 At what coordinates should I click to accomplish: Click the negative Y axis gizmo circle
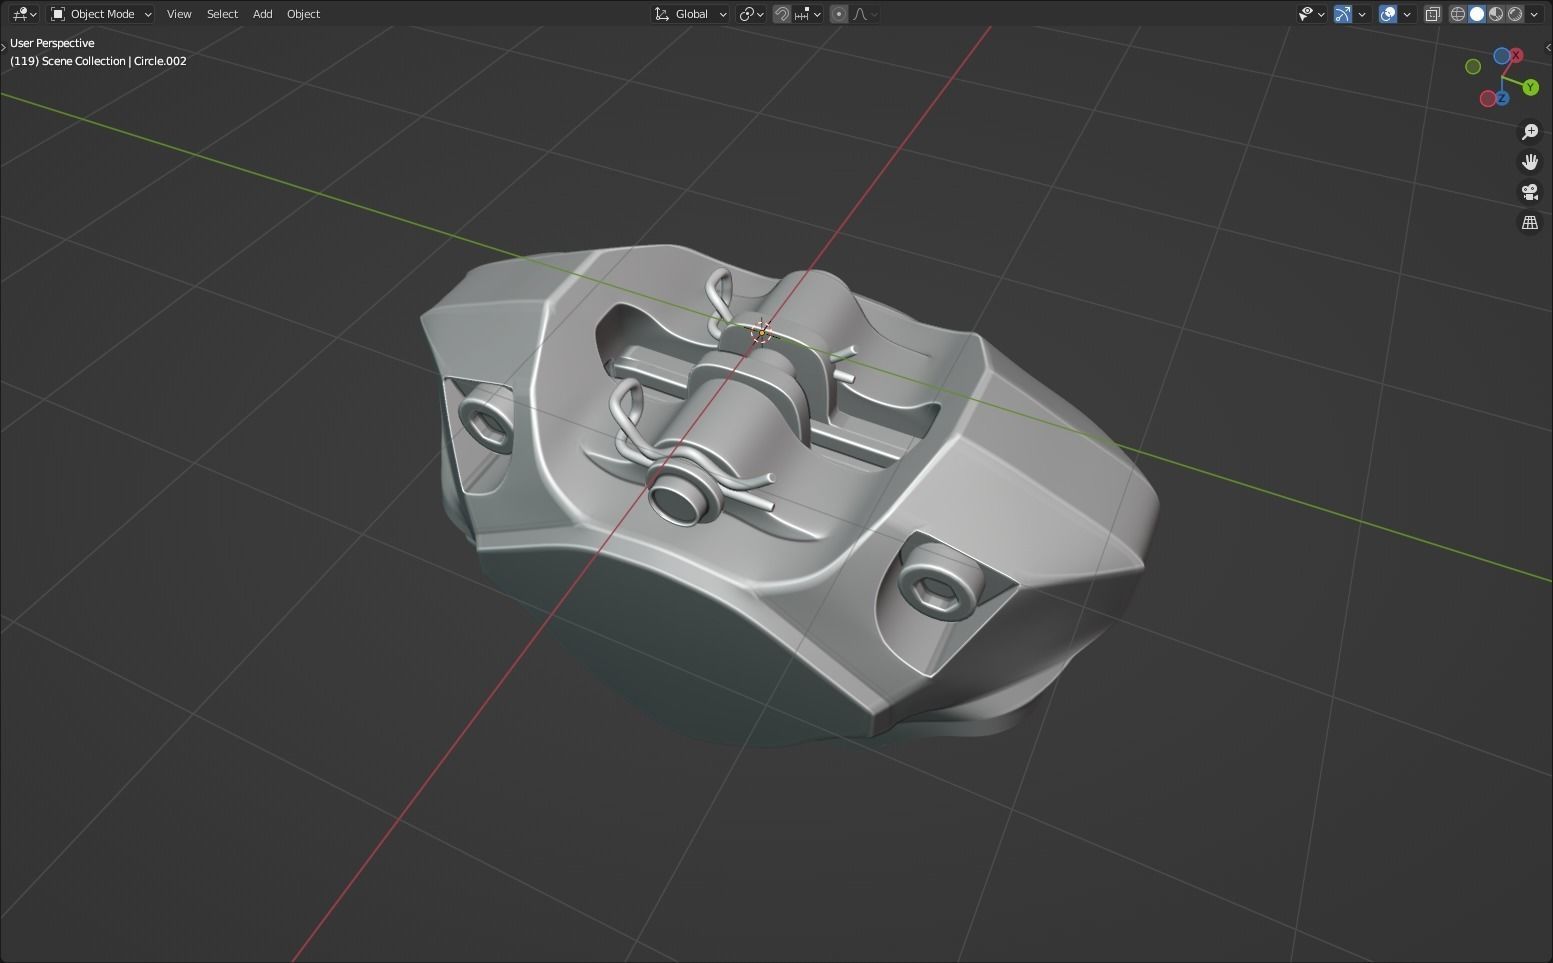(x=1473, y=66)
